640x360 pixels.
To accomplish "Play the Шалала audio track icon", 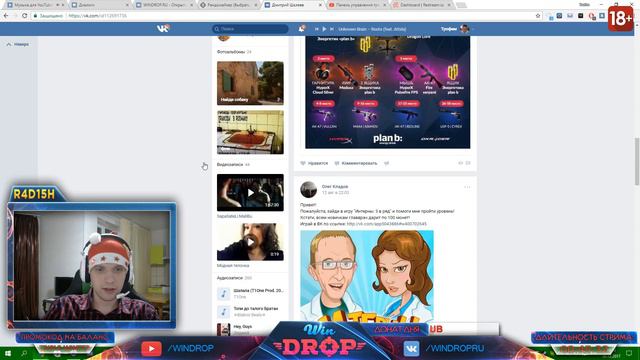I will (223, 293).
